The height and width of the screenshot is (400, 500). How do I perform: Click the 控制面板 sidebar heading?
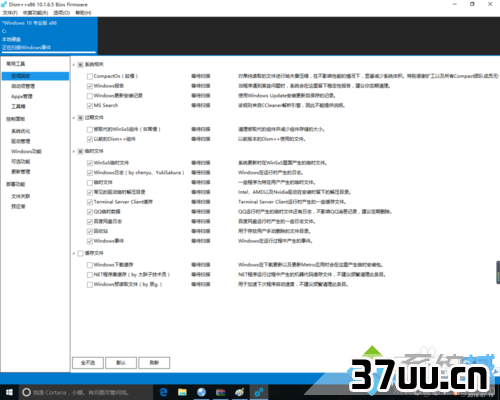(x=16, y=119)
